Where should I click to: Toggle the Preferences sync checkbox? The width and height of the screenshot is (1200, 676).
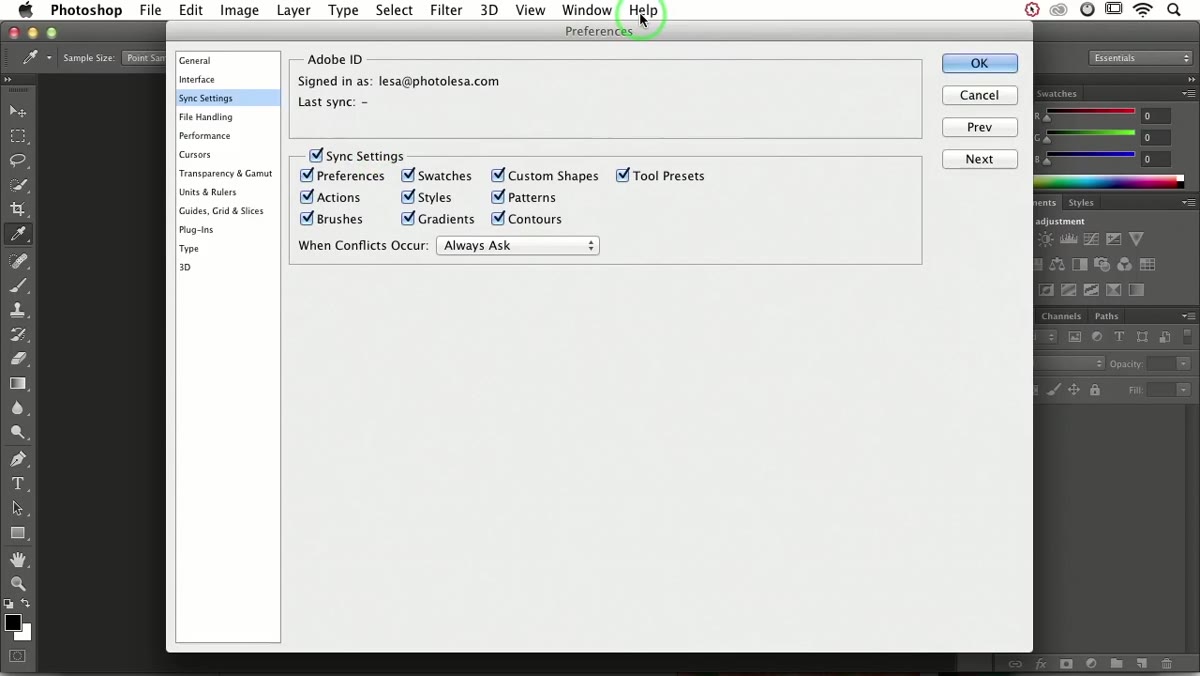click(307, 175)
